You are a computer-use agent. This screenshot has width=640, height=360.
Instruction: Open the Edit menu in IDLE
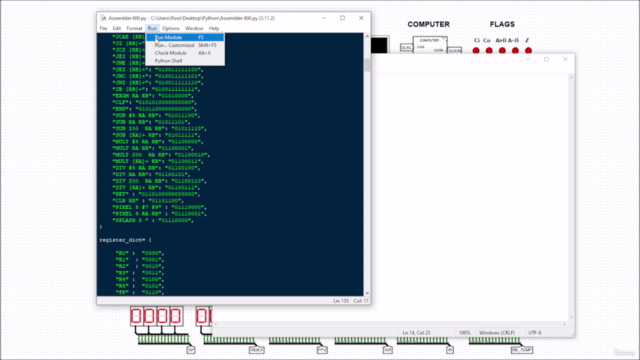click(x=117, y=29)
